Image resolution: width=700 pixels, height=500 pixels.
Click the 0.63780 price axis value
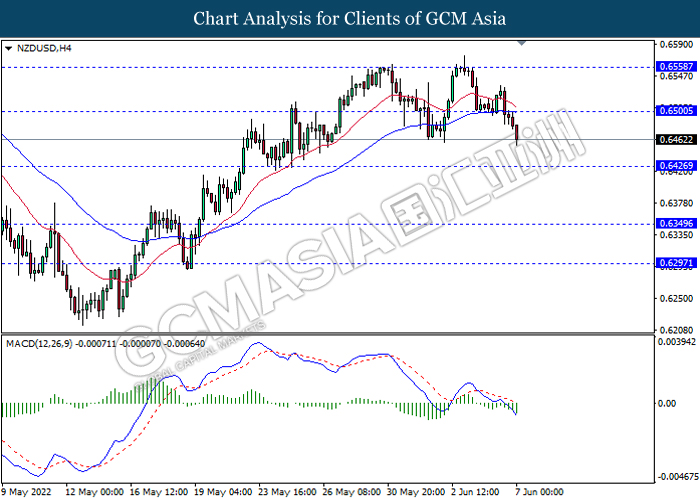[677, 203]
